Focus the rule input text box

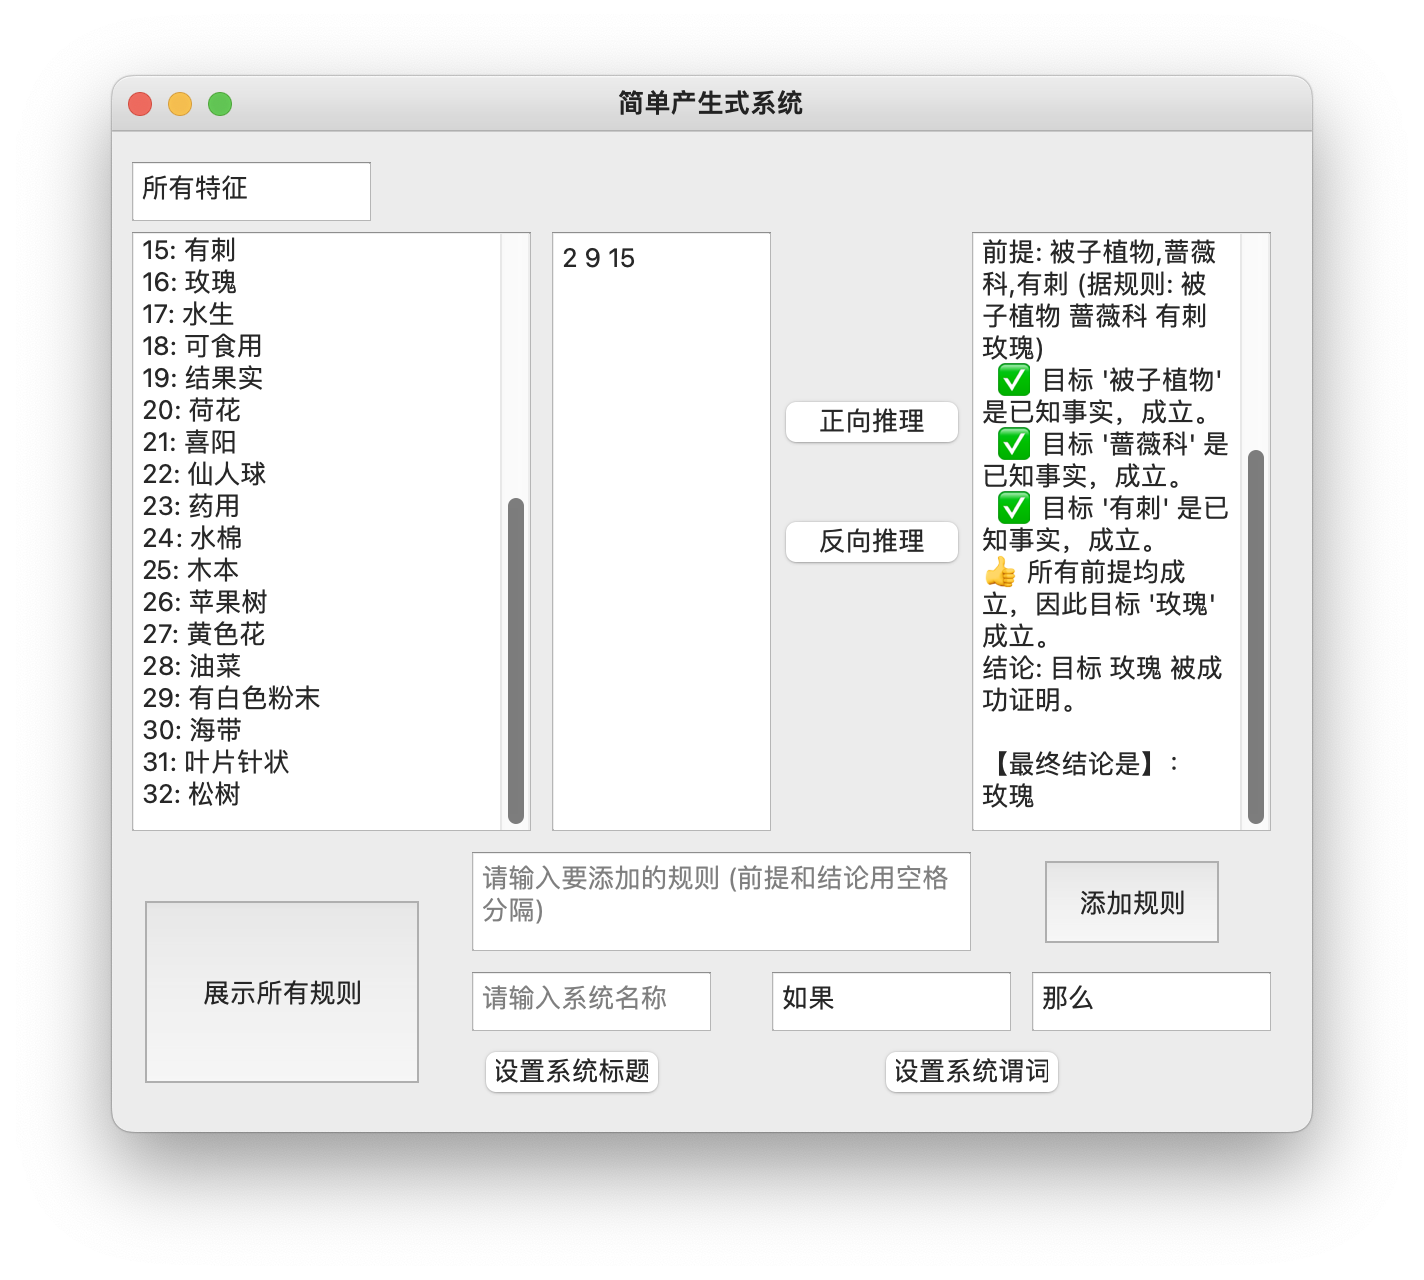[721, 901]
